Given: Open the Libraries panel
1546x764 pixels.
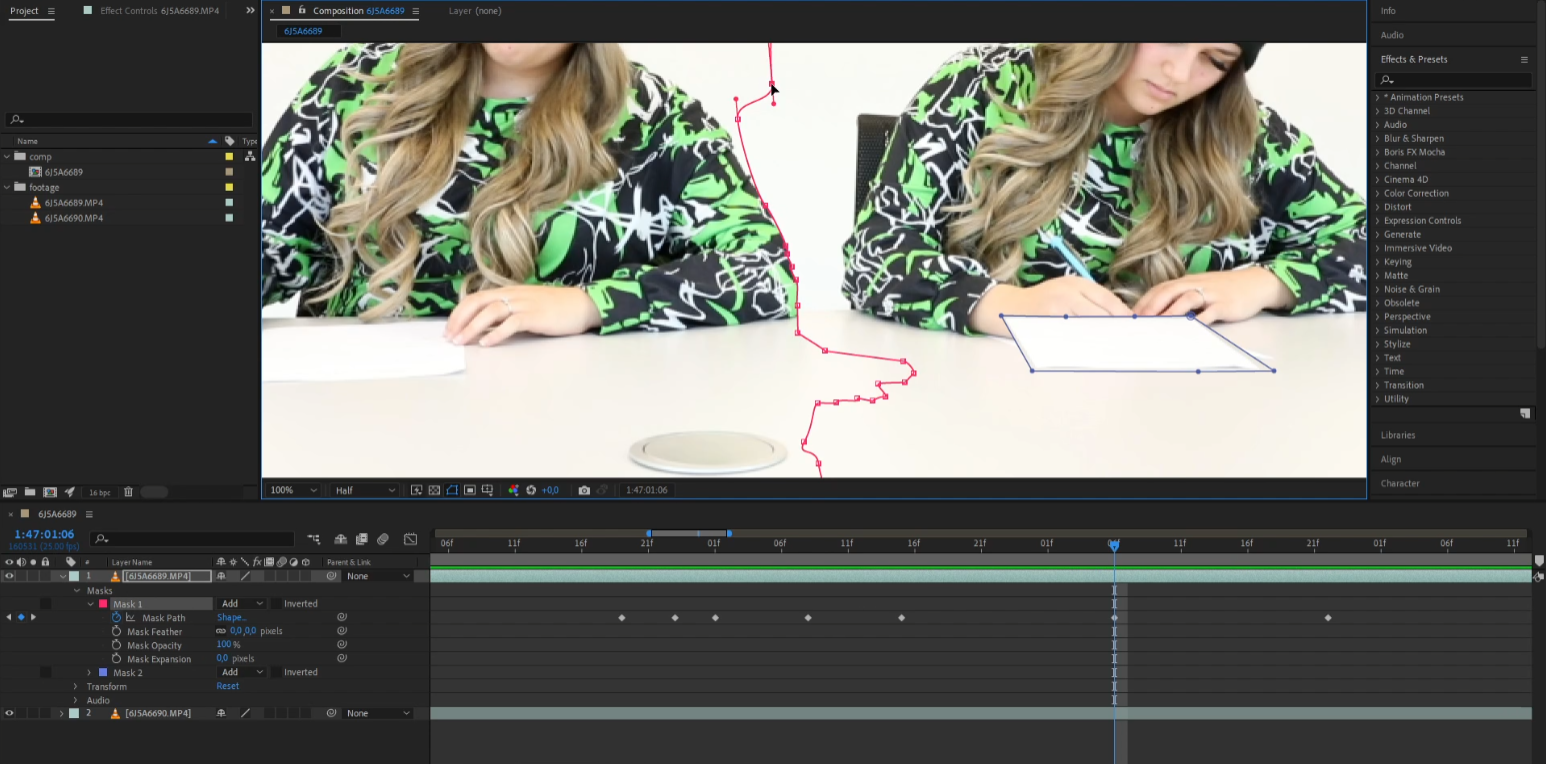Looking at the screenshot, I should click(x=1398, y=435).
